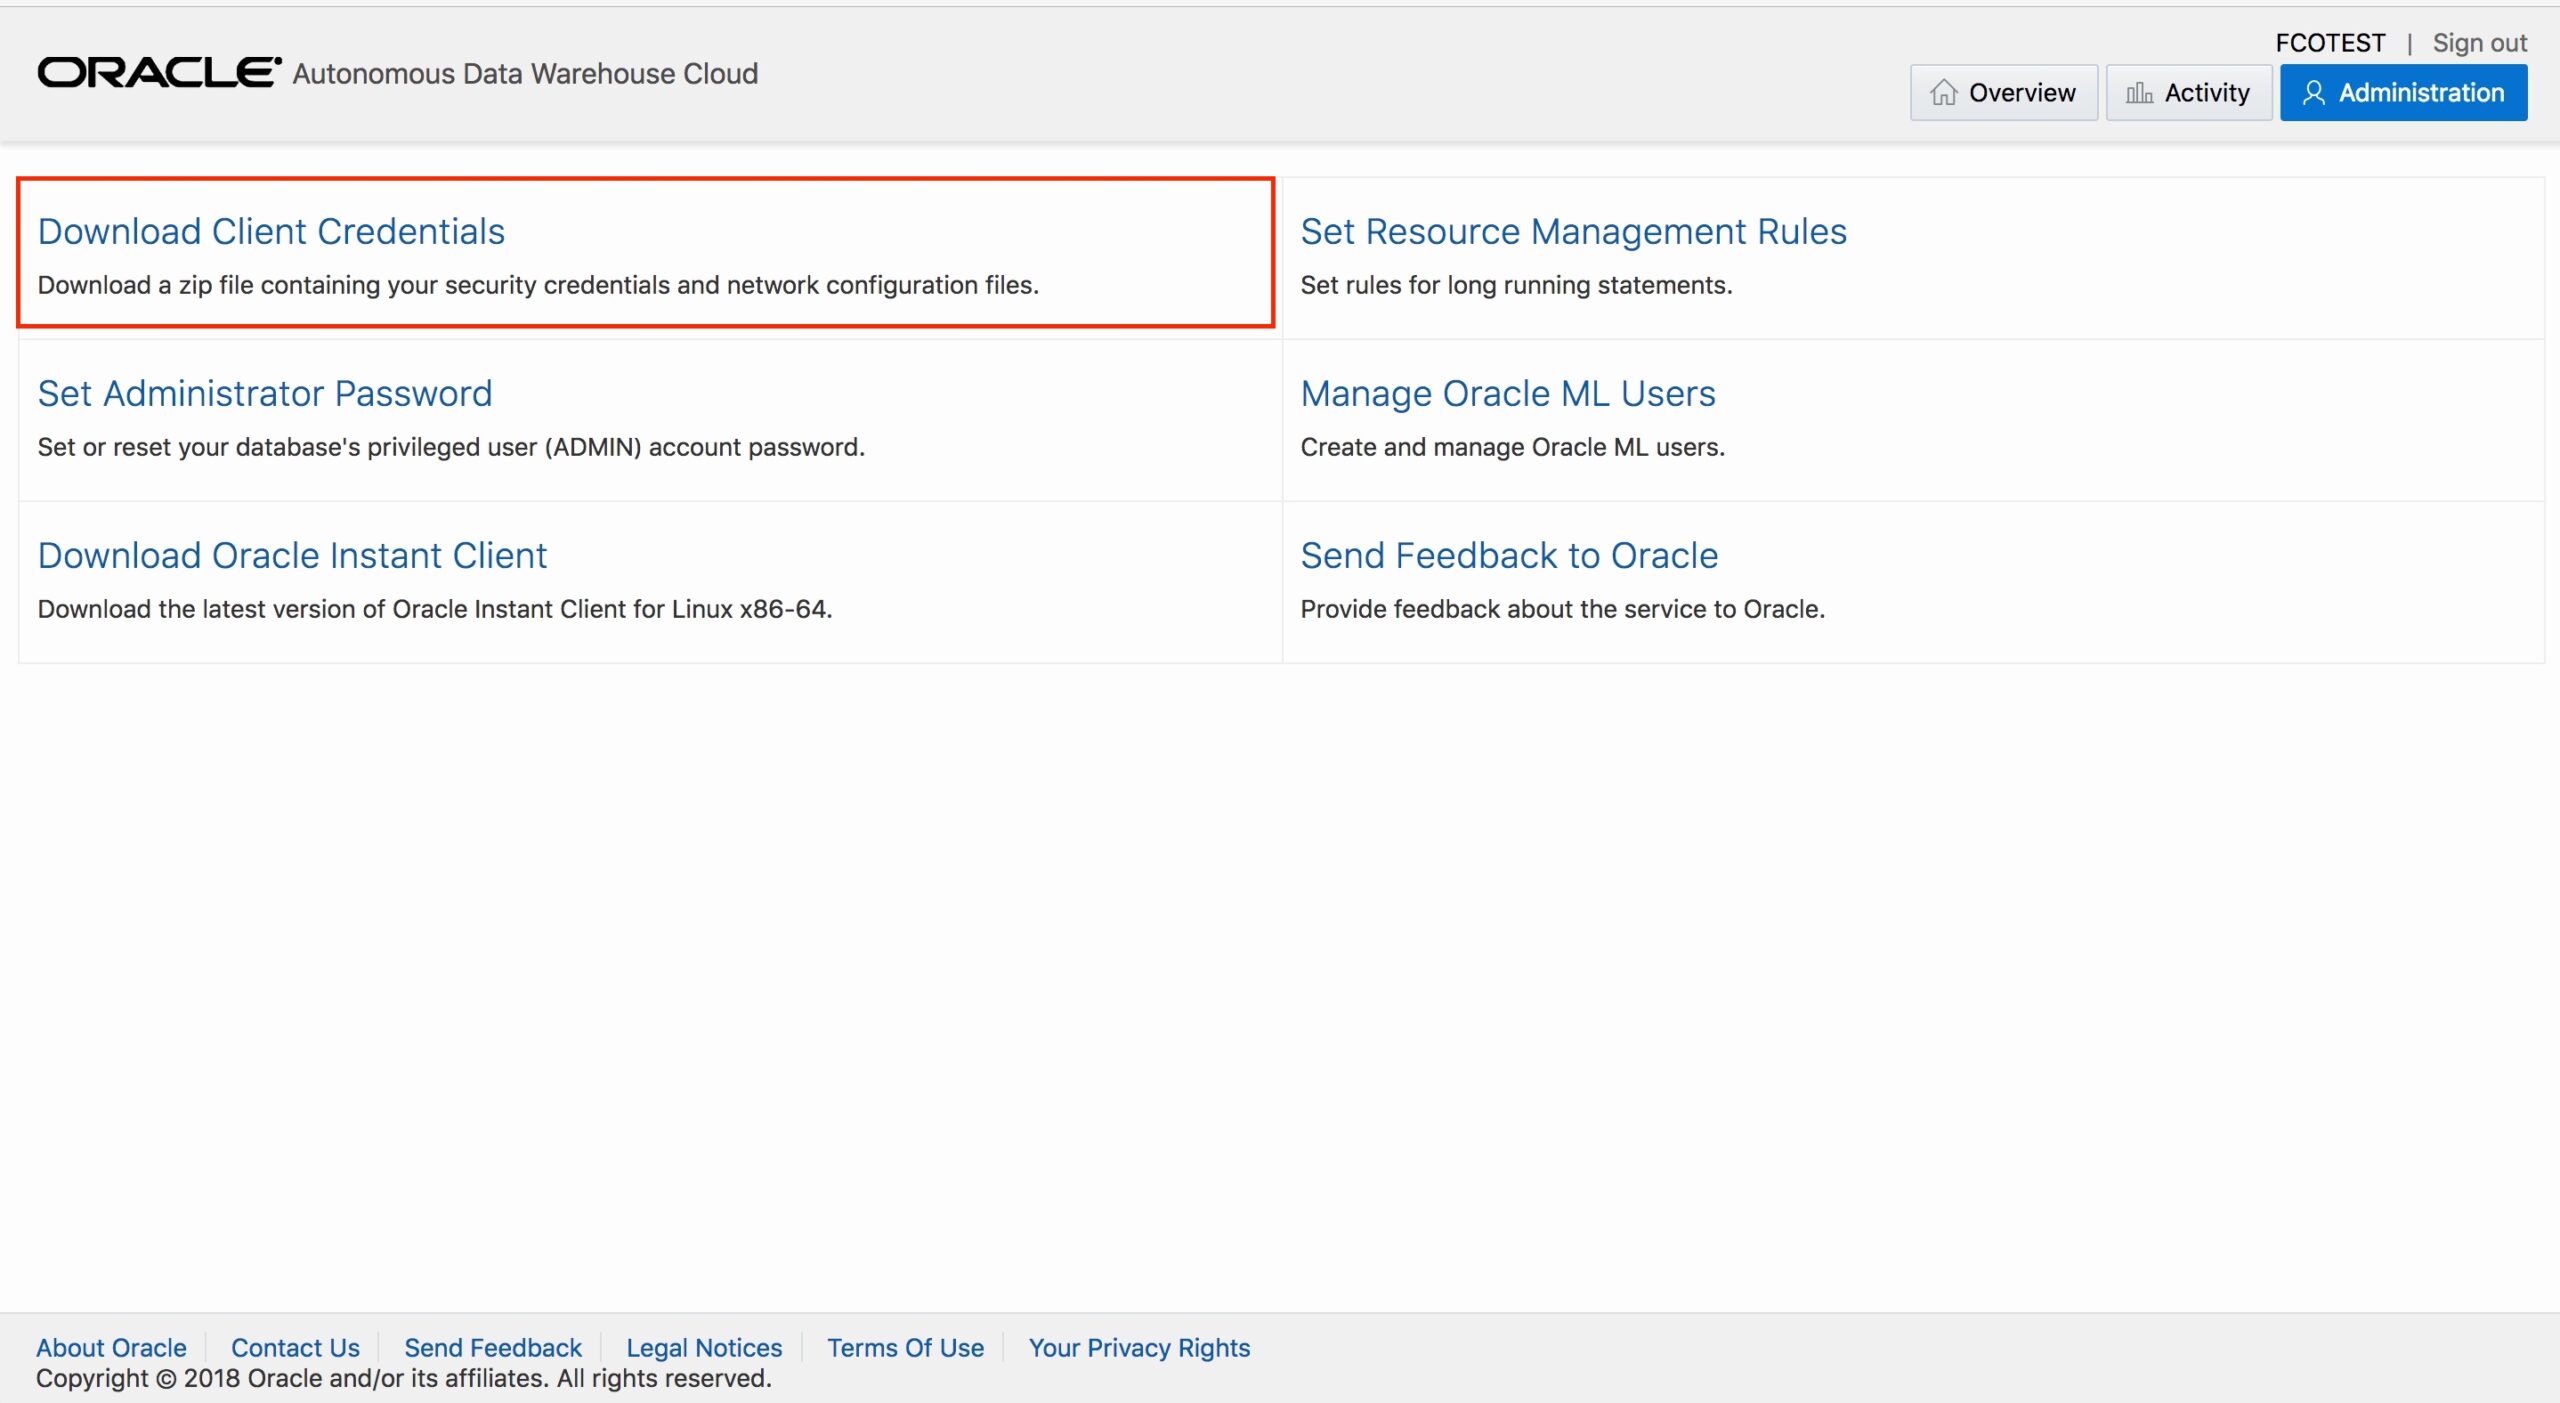Open Download Client Credentials
This screenshot has height=1403, width=2560.
[x=271, y=232]
